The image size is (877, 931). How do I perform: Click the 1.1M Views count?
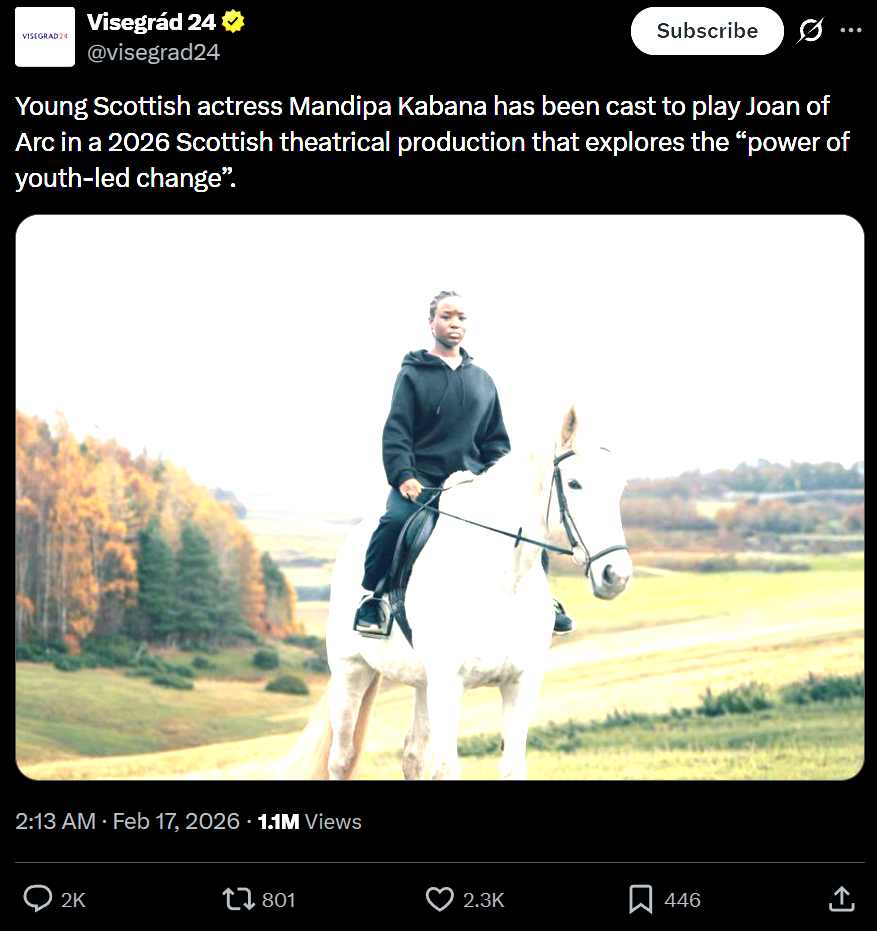tap(309, 822)
